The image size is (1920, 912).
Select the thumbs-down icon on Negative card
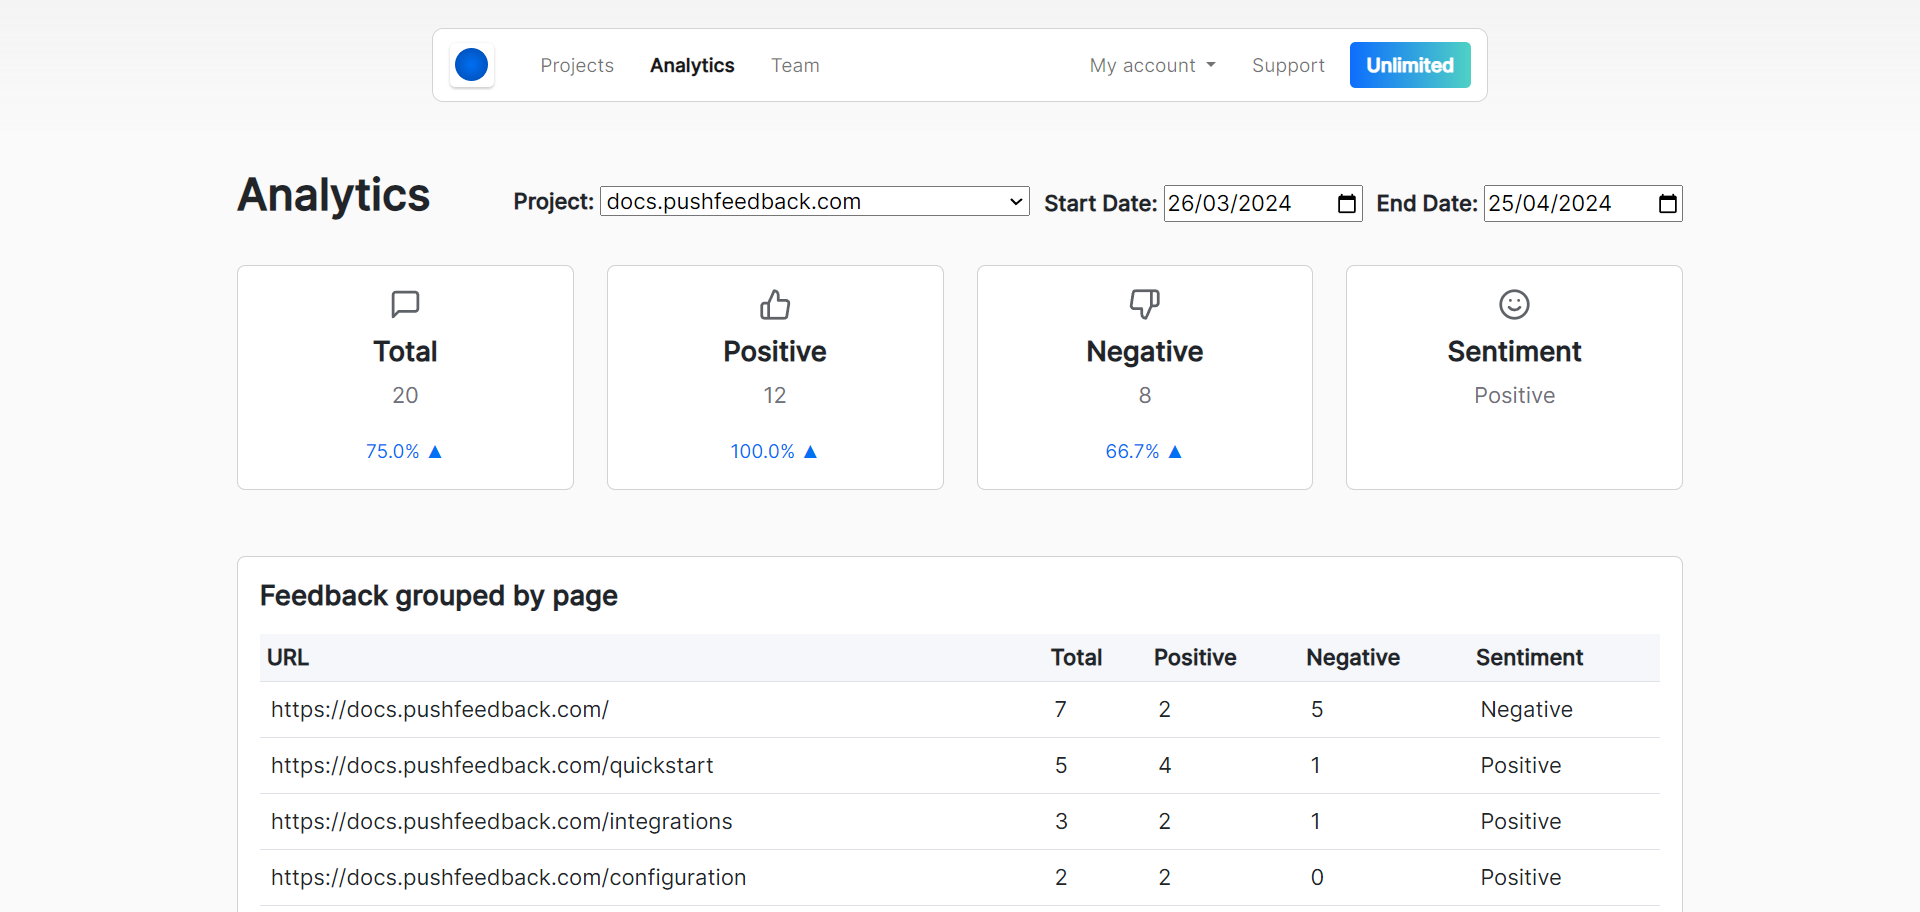[1144, 304]
